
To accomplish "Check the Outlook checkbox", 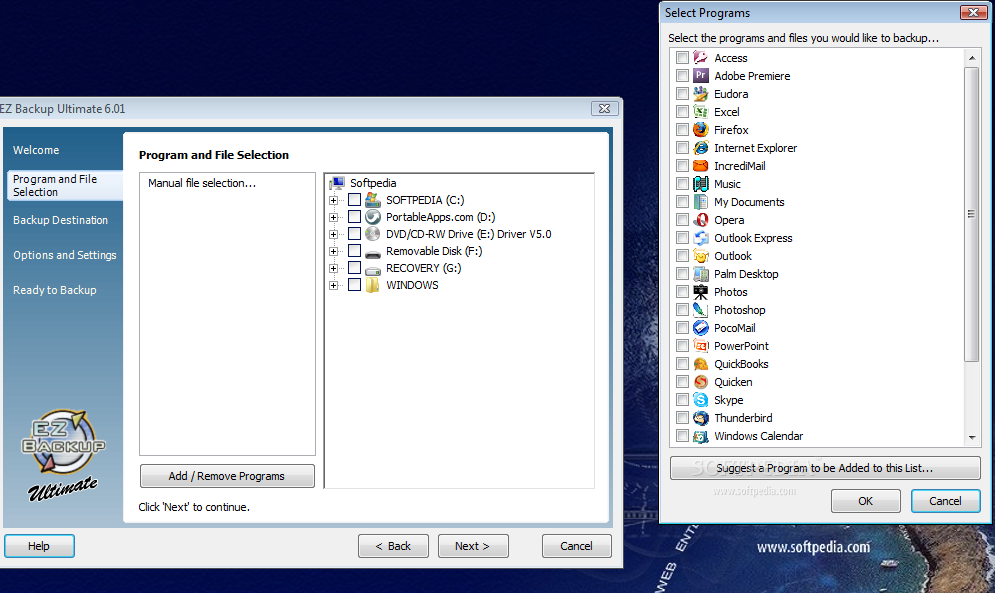I will coord(682,256).
